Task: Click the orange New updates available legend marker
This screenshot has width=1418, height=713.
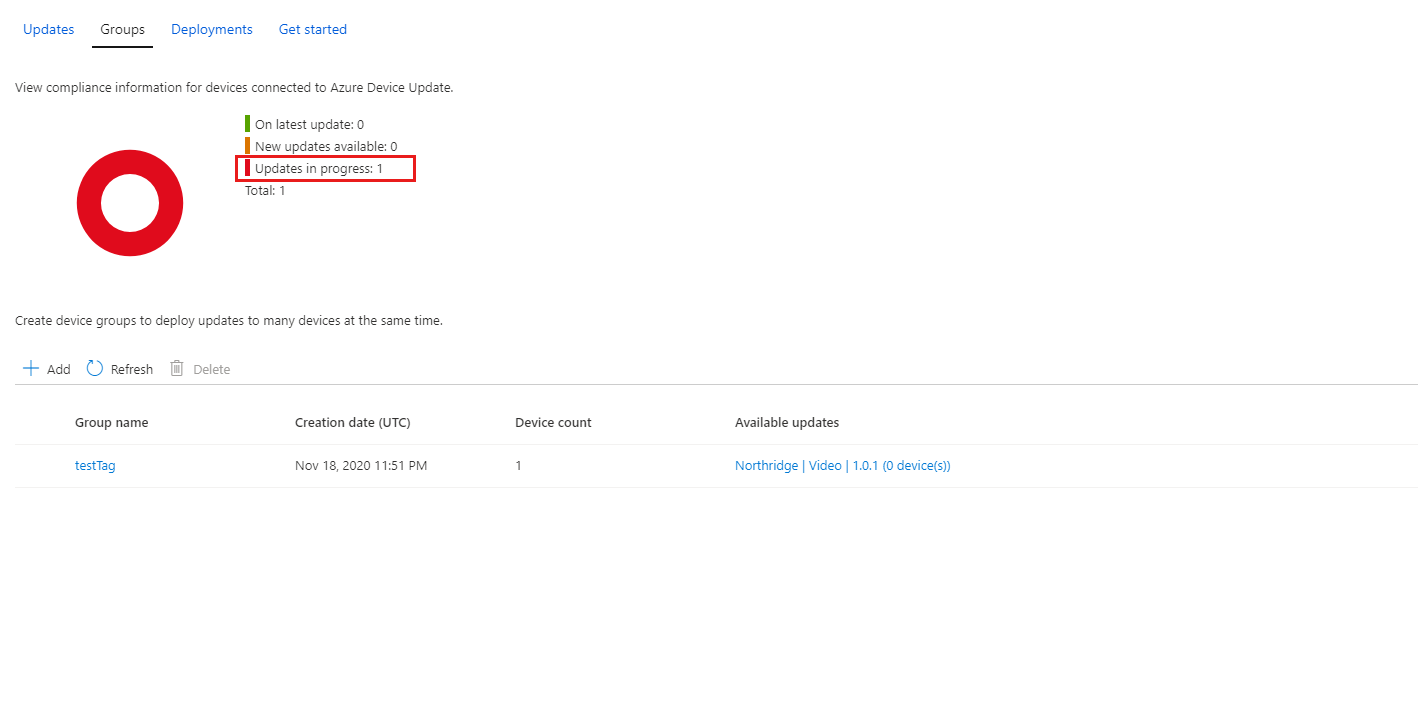Action: pyautogui.click(x=247, y=145)
